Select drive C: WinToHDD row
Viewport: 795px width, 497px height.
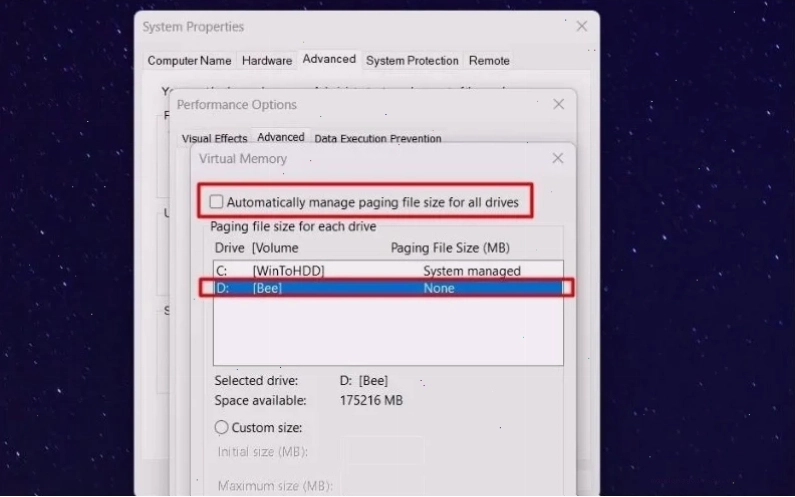pos(388,271)
